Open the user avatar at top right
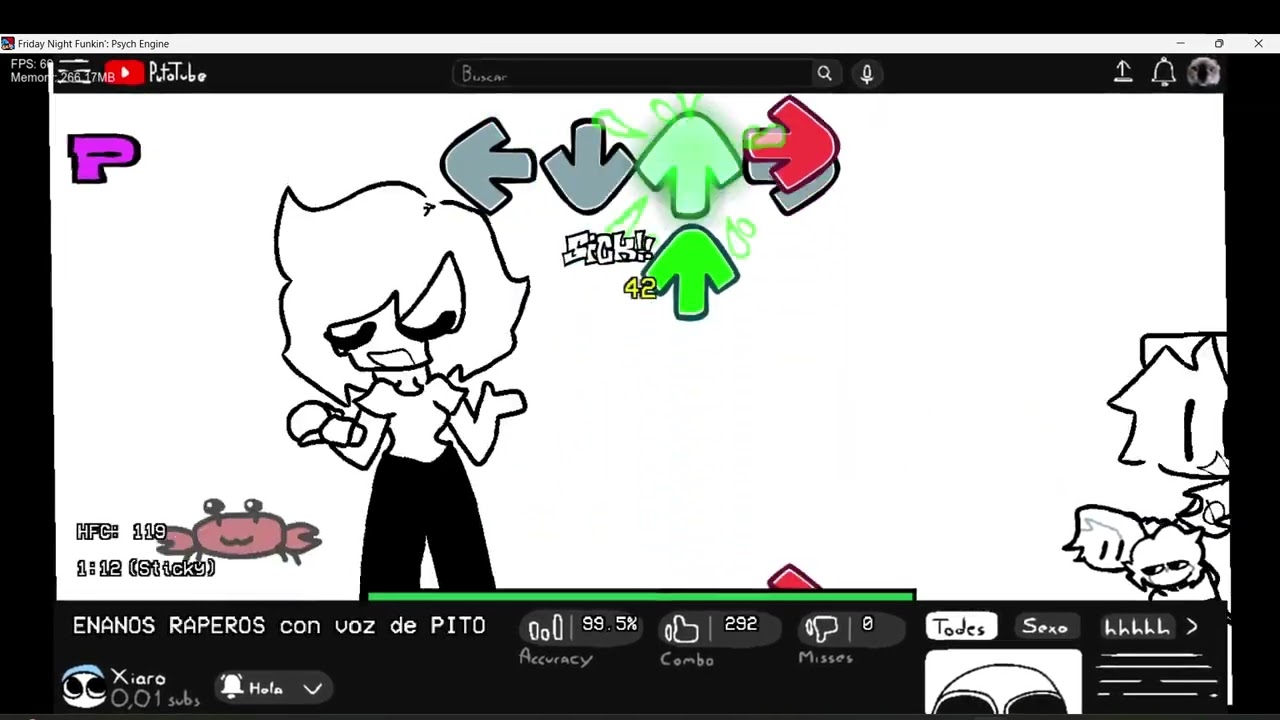 [1203, 72]
